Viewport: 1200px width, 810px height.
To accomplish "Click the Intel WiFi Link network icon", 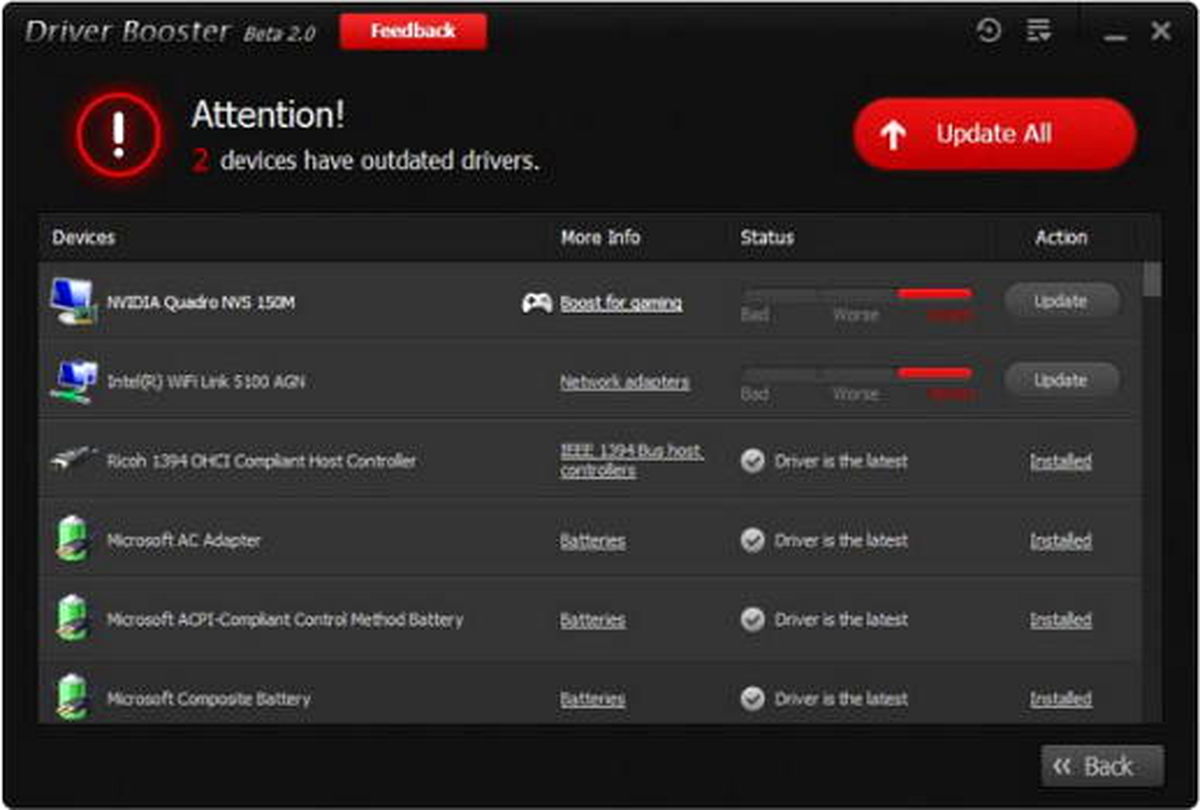I will [73, 381].
